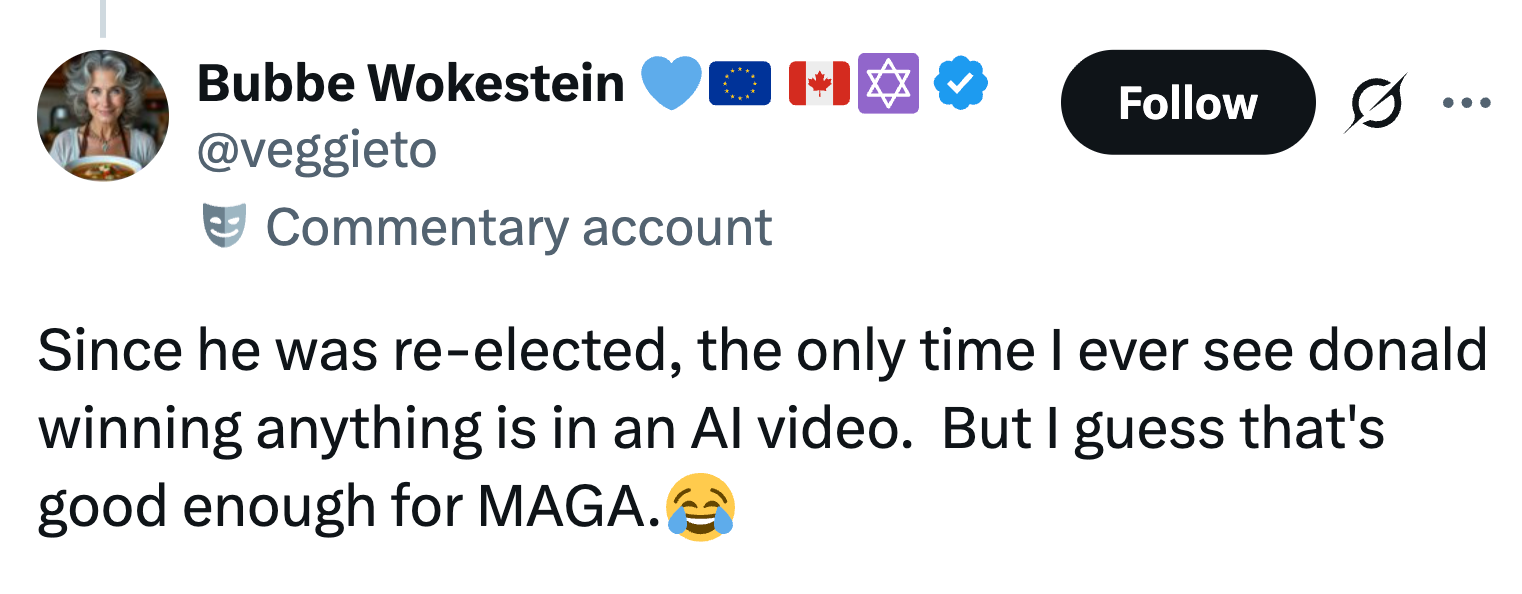Open the @veggieto profile link
Viewport: 1522px width, 594px height.
point(317,150)
